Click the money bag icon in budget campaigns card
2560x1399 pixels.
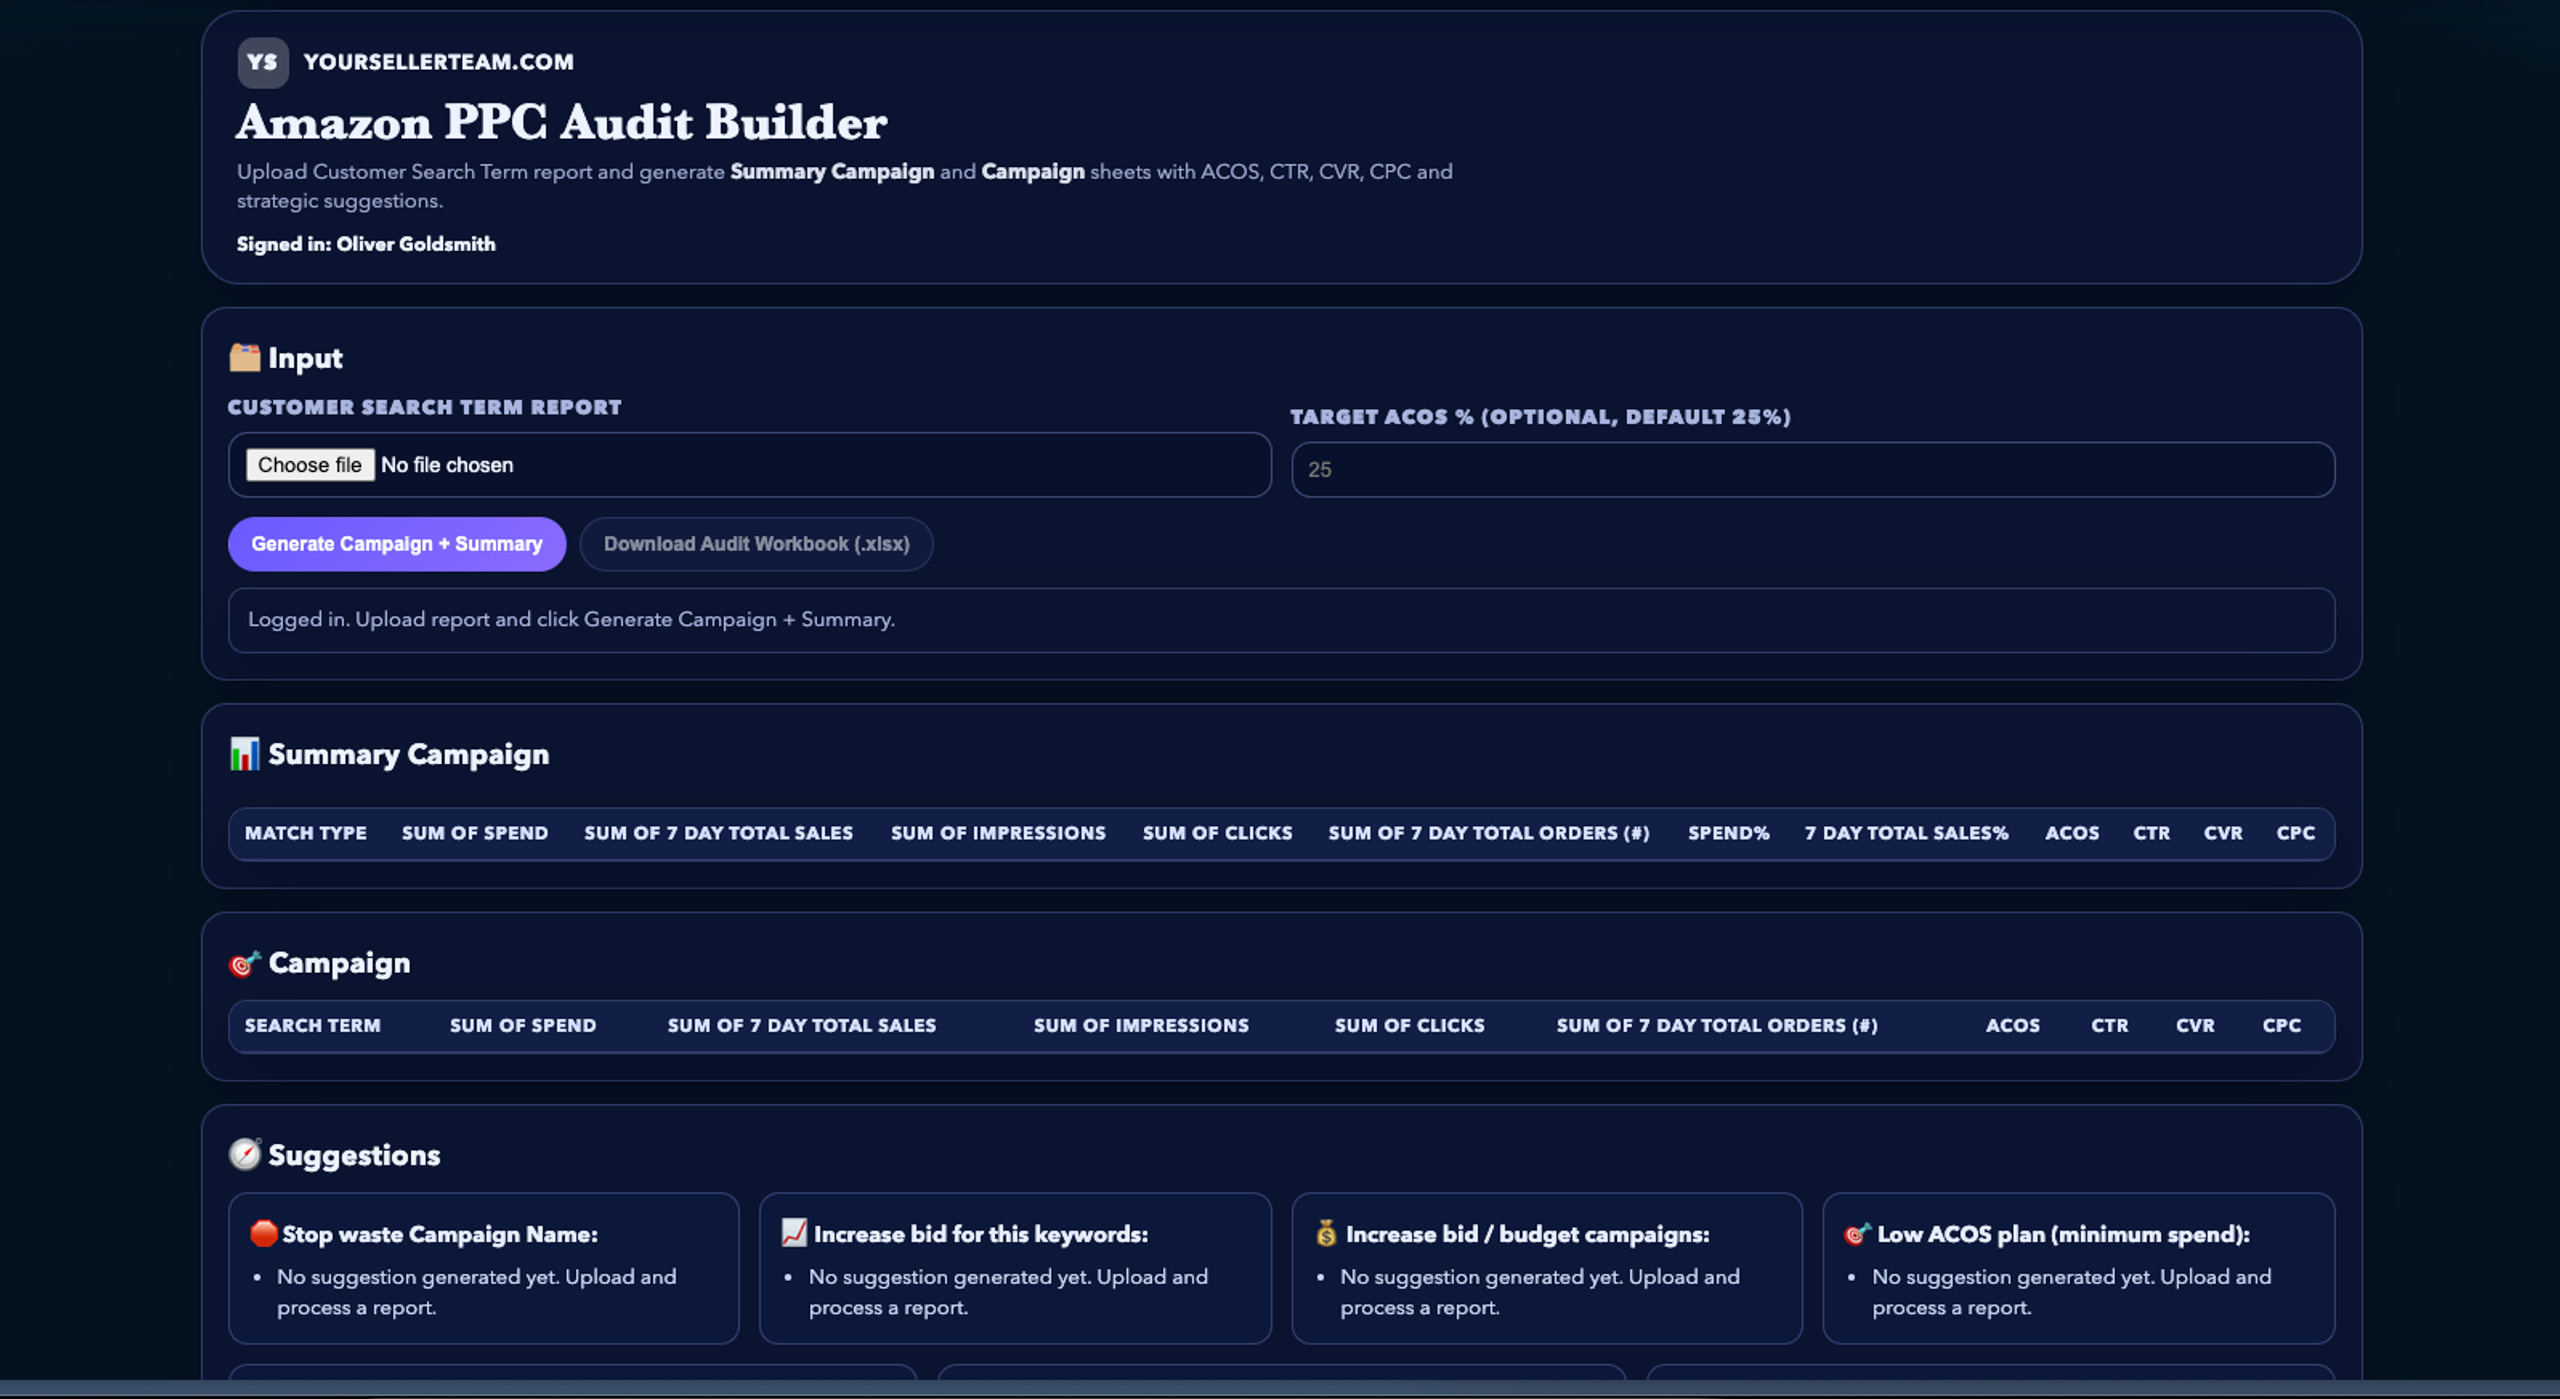click(1326, 1233)
